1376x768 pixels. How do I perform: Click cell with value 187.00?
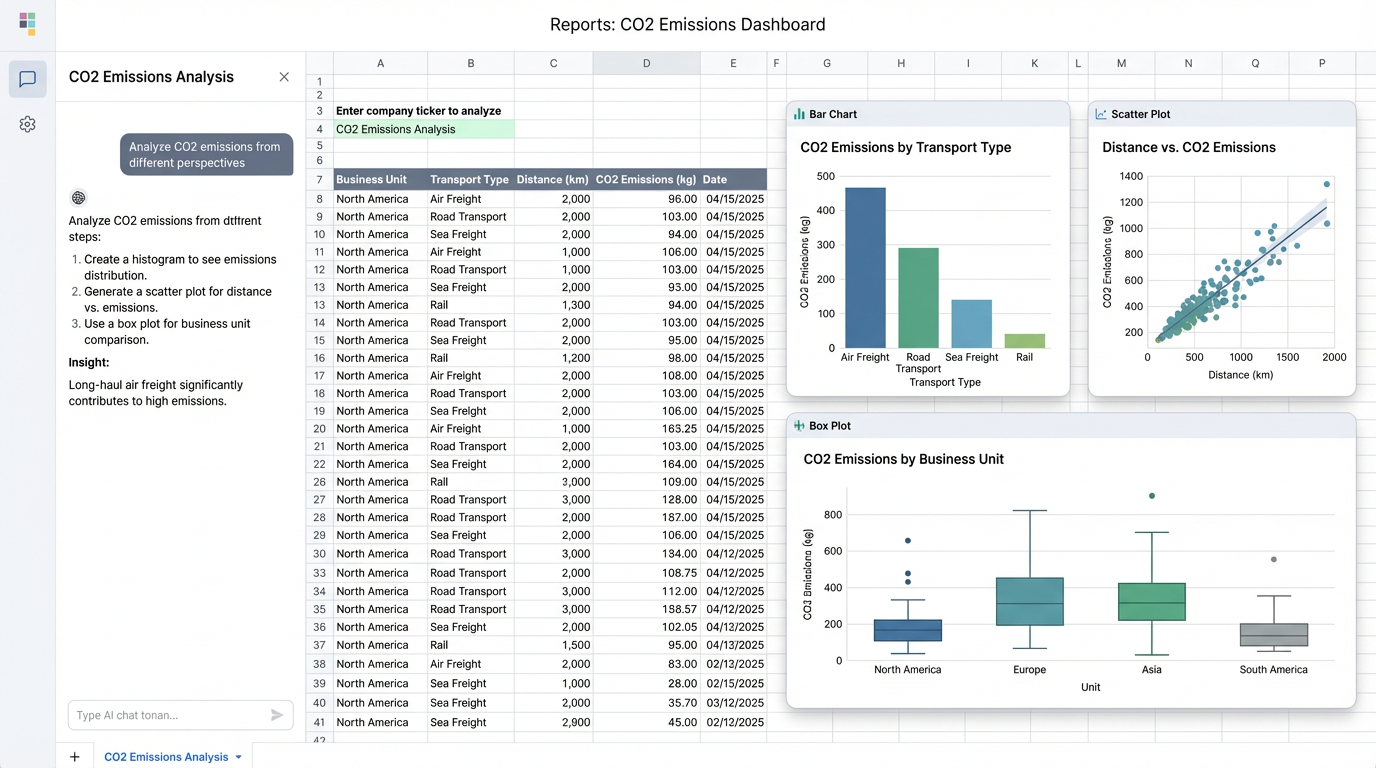click(646, 517)
